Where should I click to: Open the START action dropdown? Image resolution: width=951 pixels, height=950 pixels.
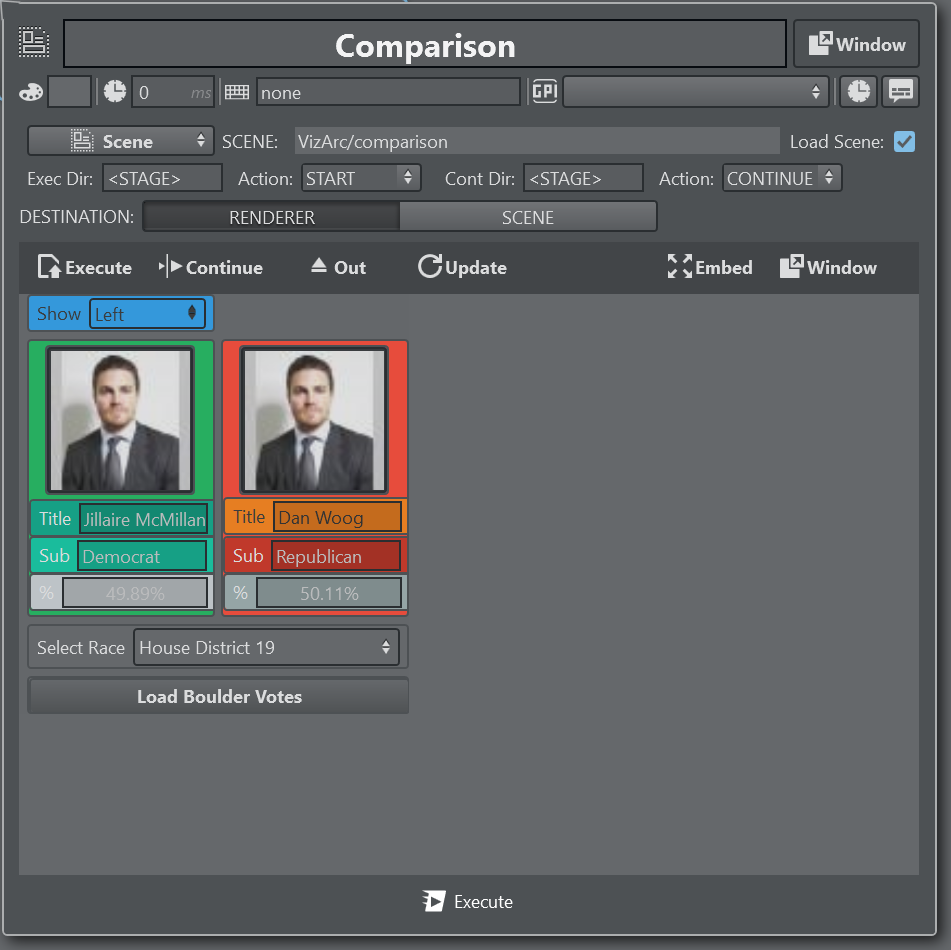[360, 179]
